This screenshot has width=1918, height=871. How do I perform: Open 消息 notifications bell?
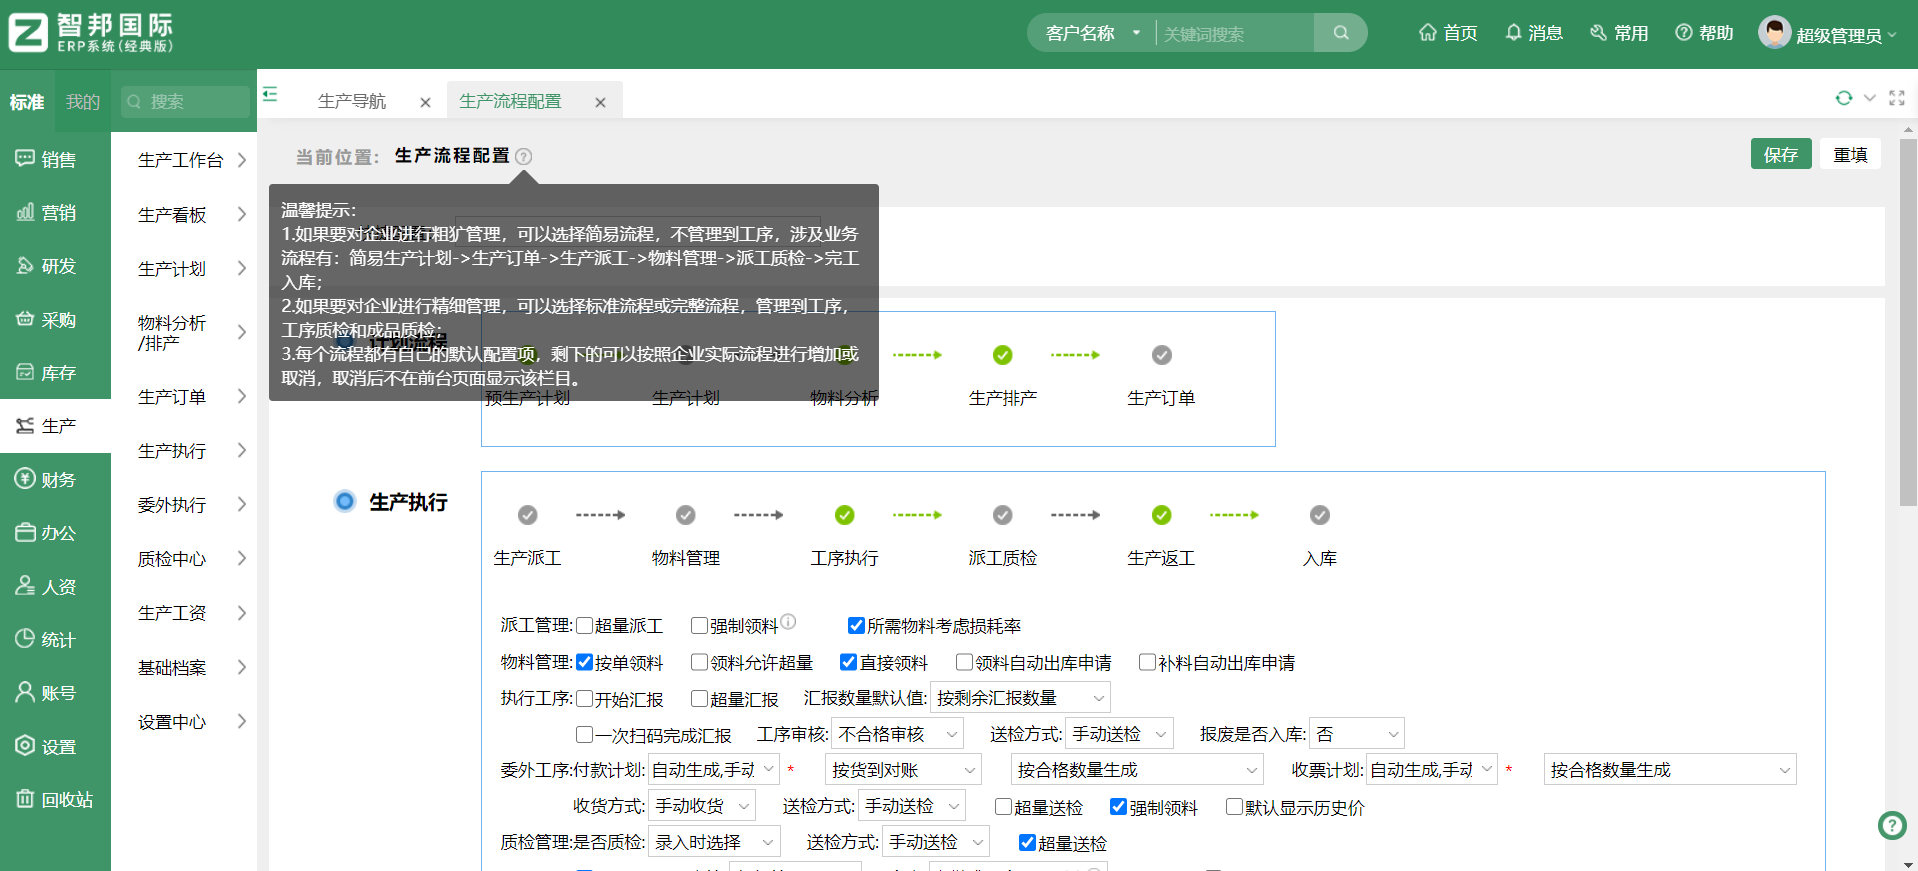[1534, 33]
